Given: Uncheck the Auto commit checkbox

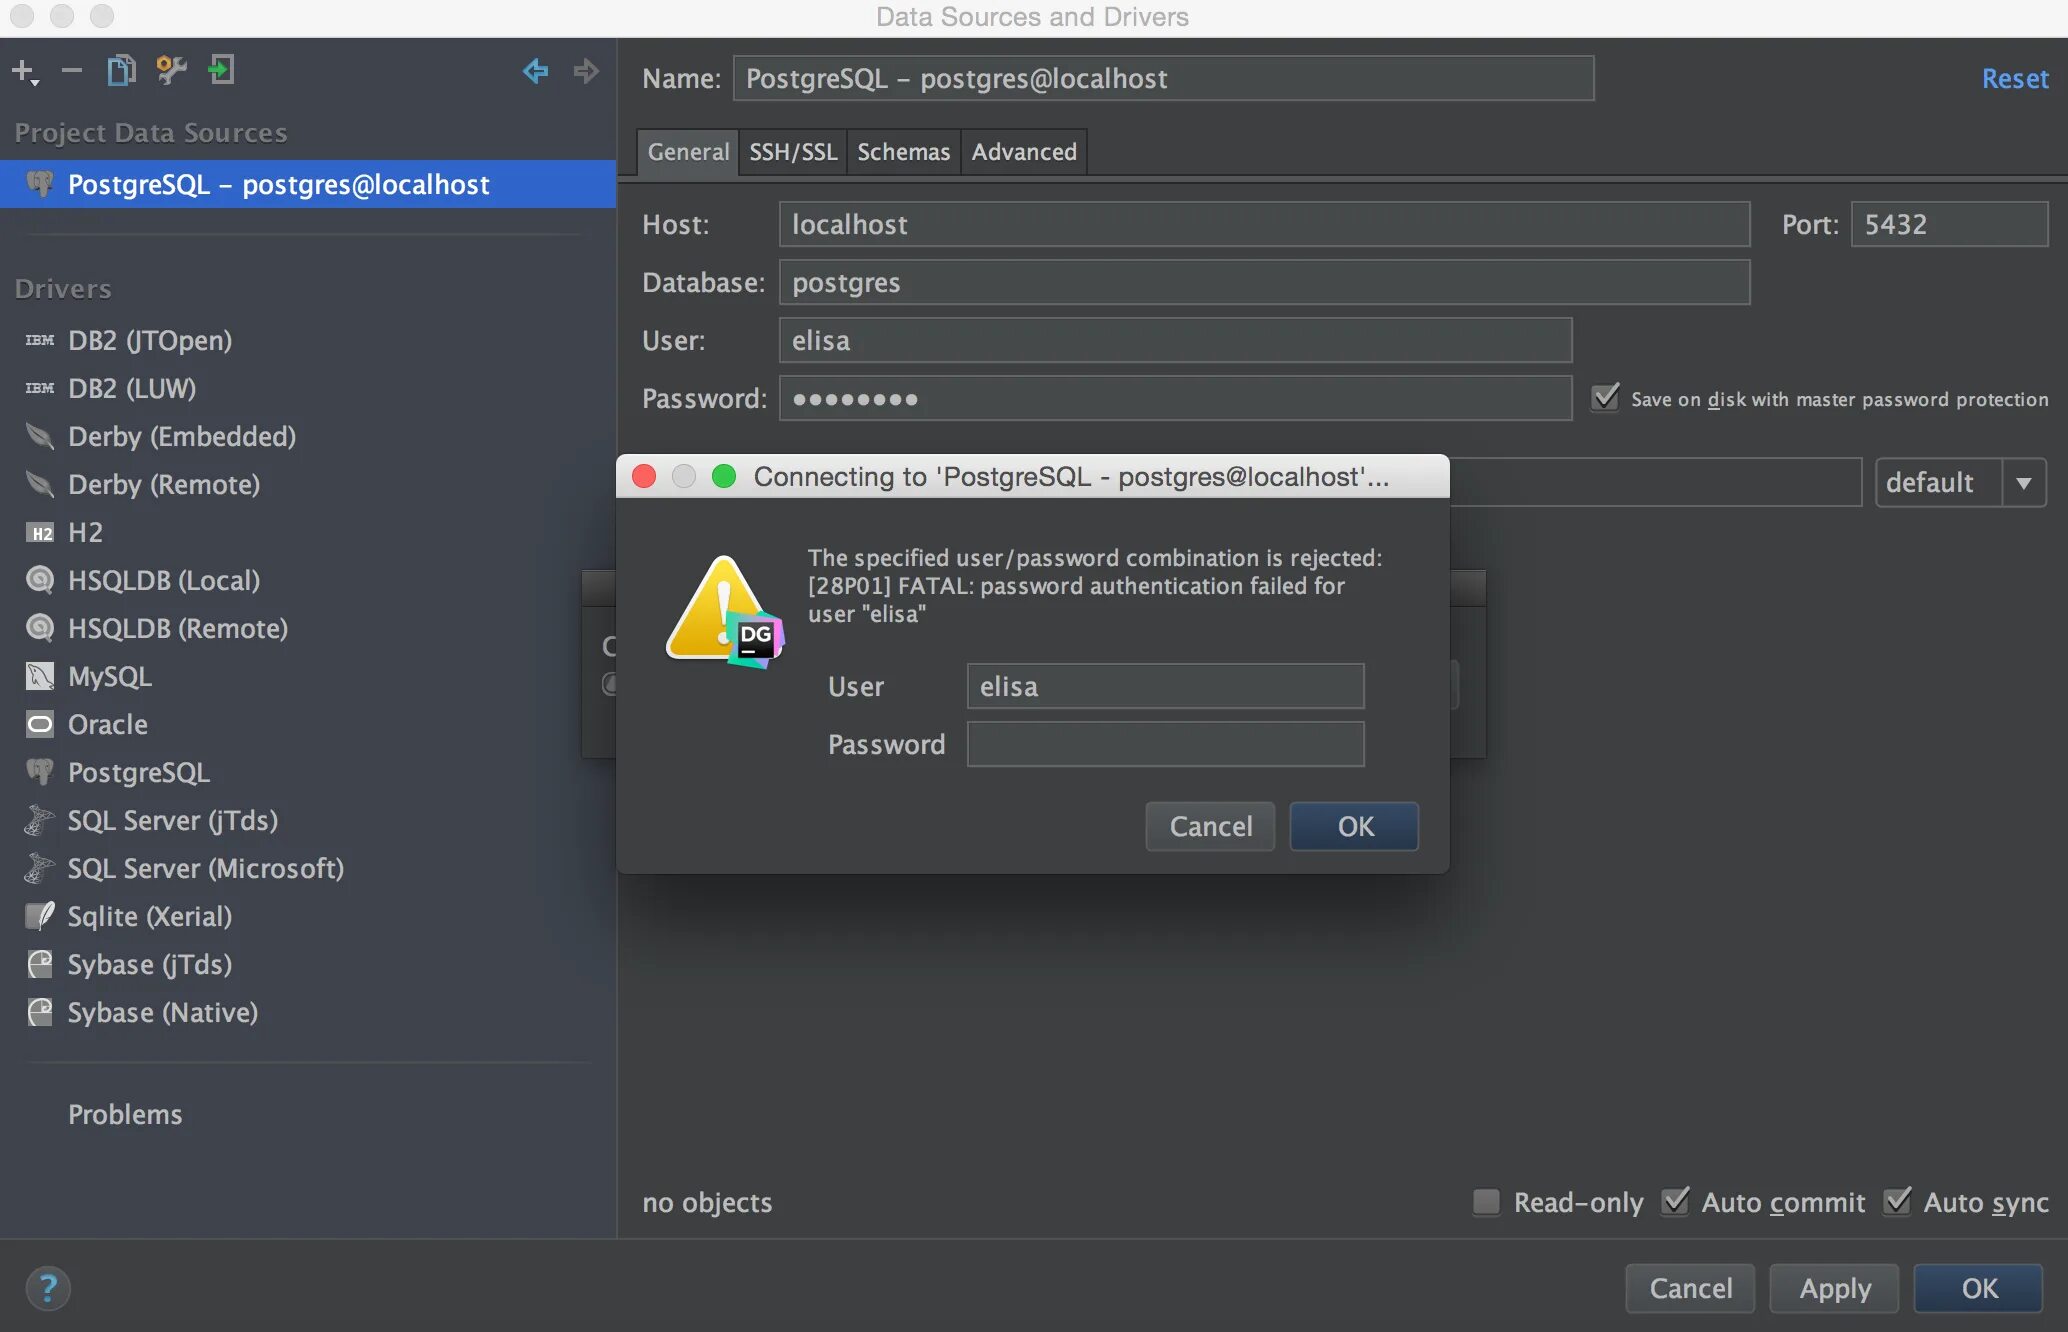Looking at the screenshot, I should pos(1675,1201).
